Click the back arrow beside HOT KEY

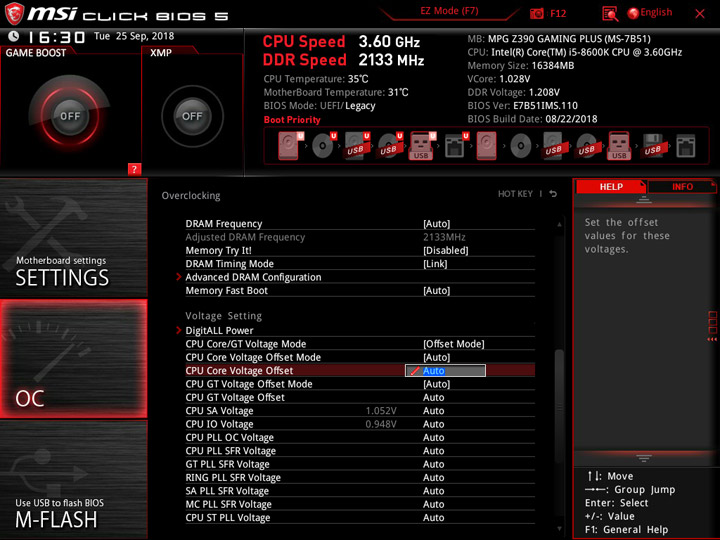pyautogui.click(x=553, y=194)
